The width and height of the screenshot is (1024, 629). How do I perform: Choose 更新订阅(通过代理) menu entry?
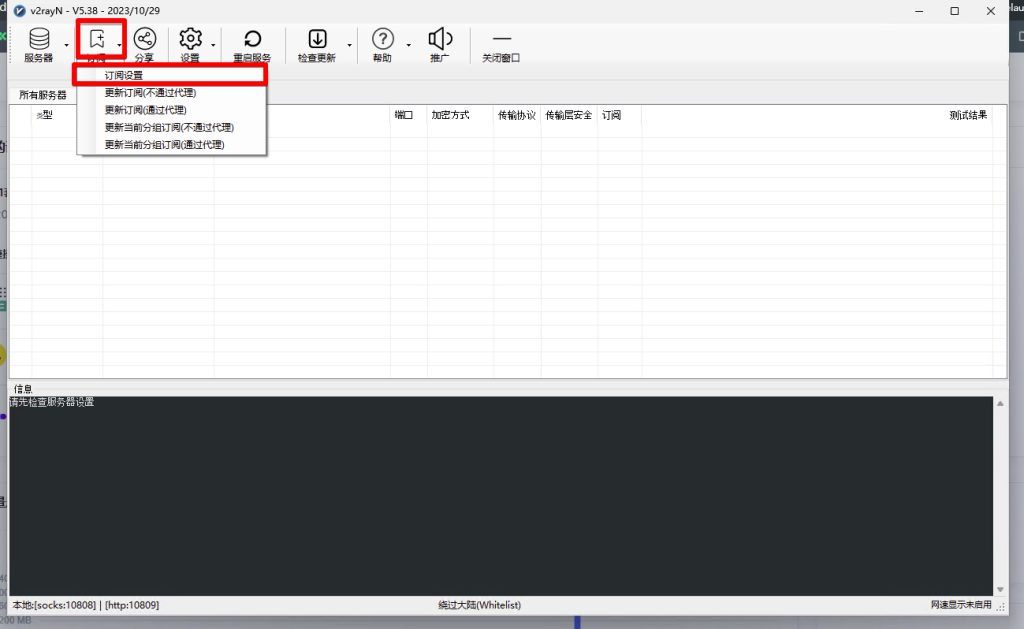(x=171, y=110)
